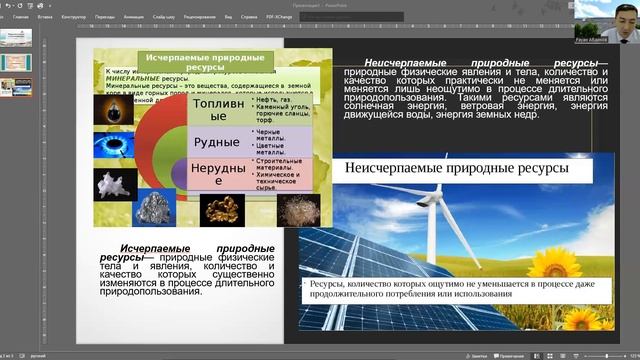Select the grey metallic ore picture
This screenshot has width=640, height=360.
click(154, 208)
